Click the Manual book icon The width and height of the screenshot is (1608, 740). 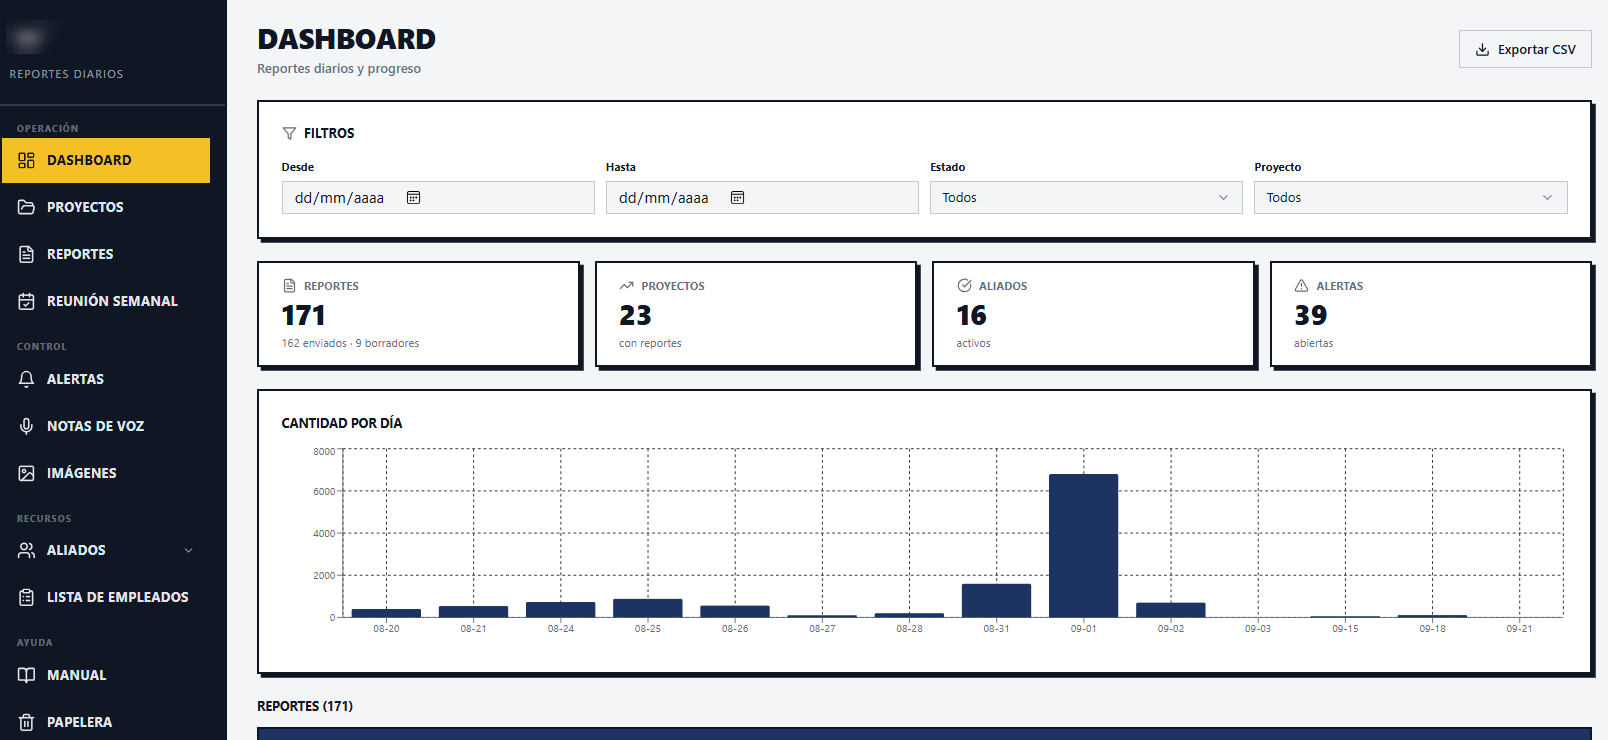coord(27,675)
